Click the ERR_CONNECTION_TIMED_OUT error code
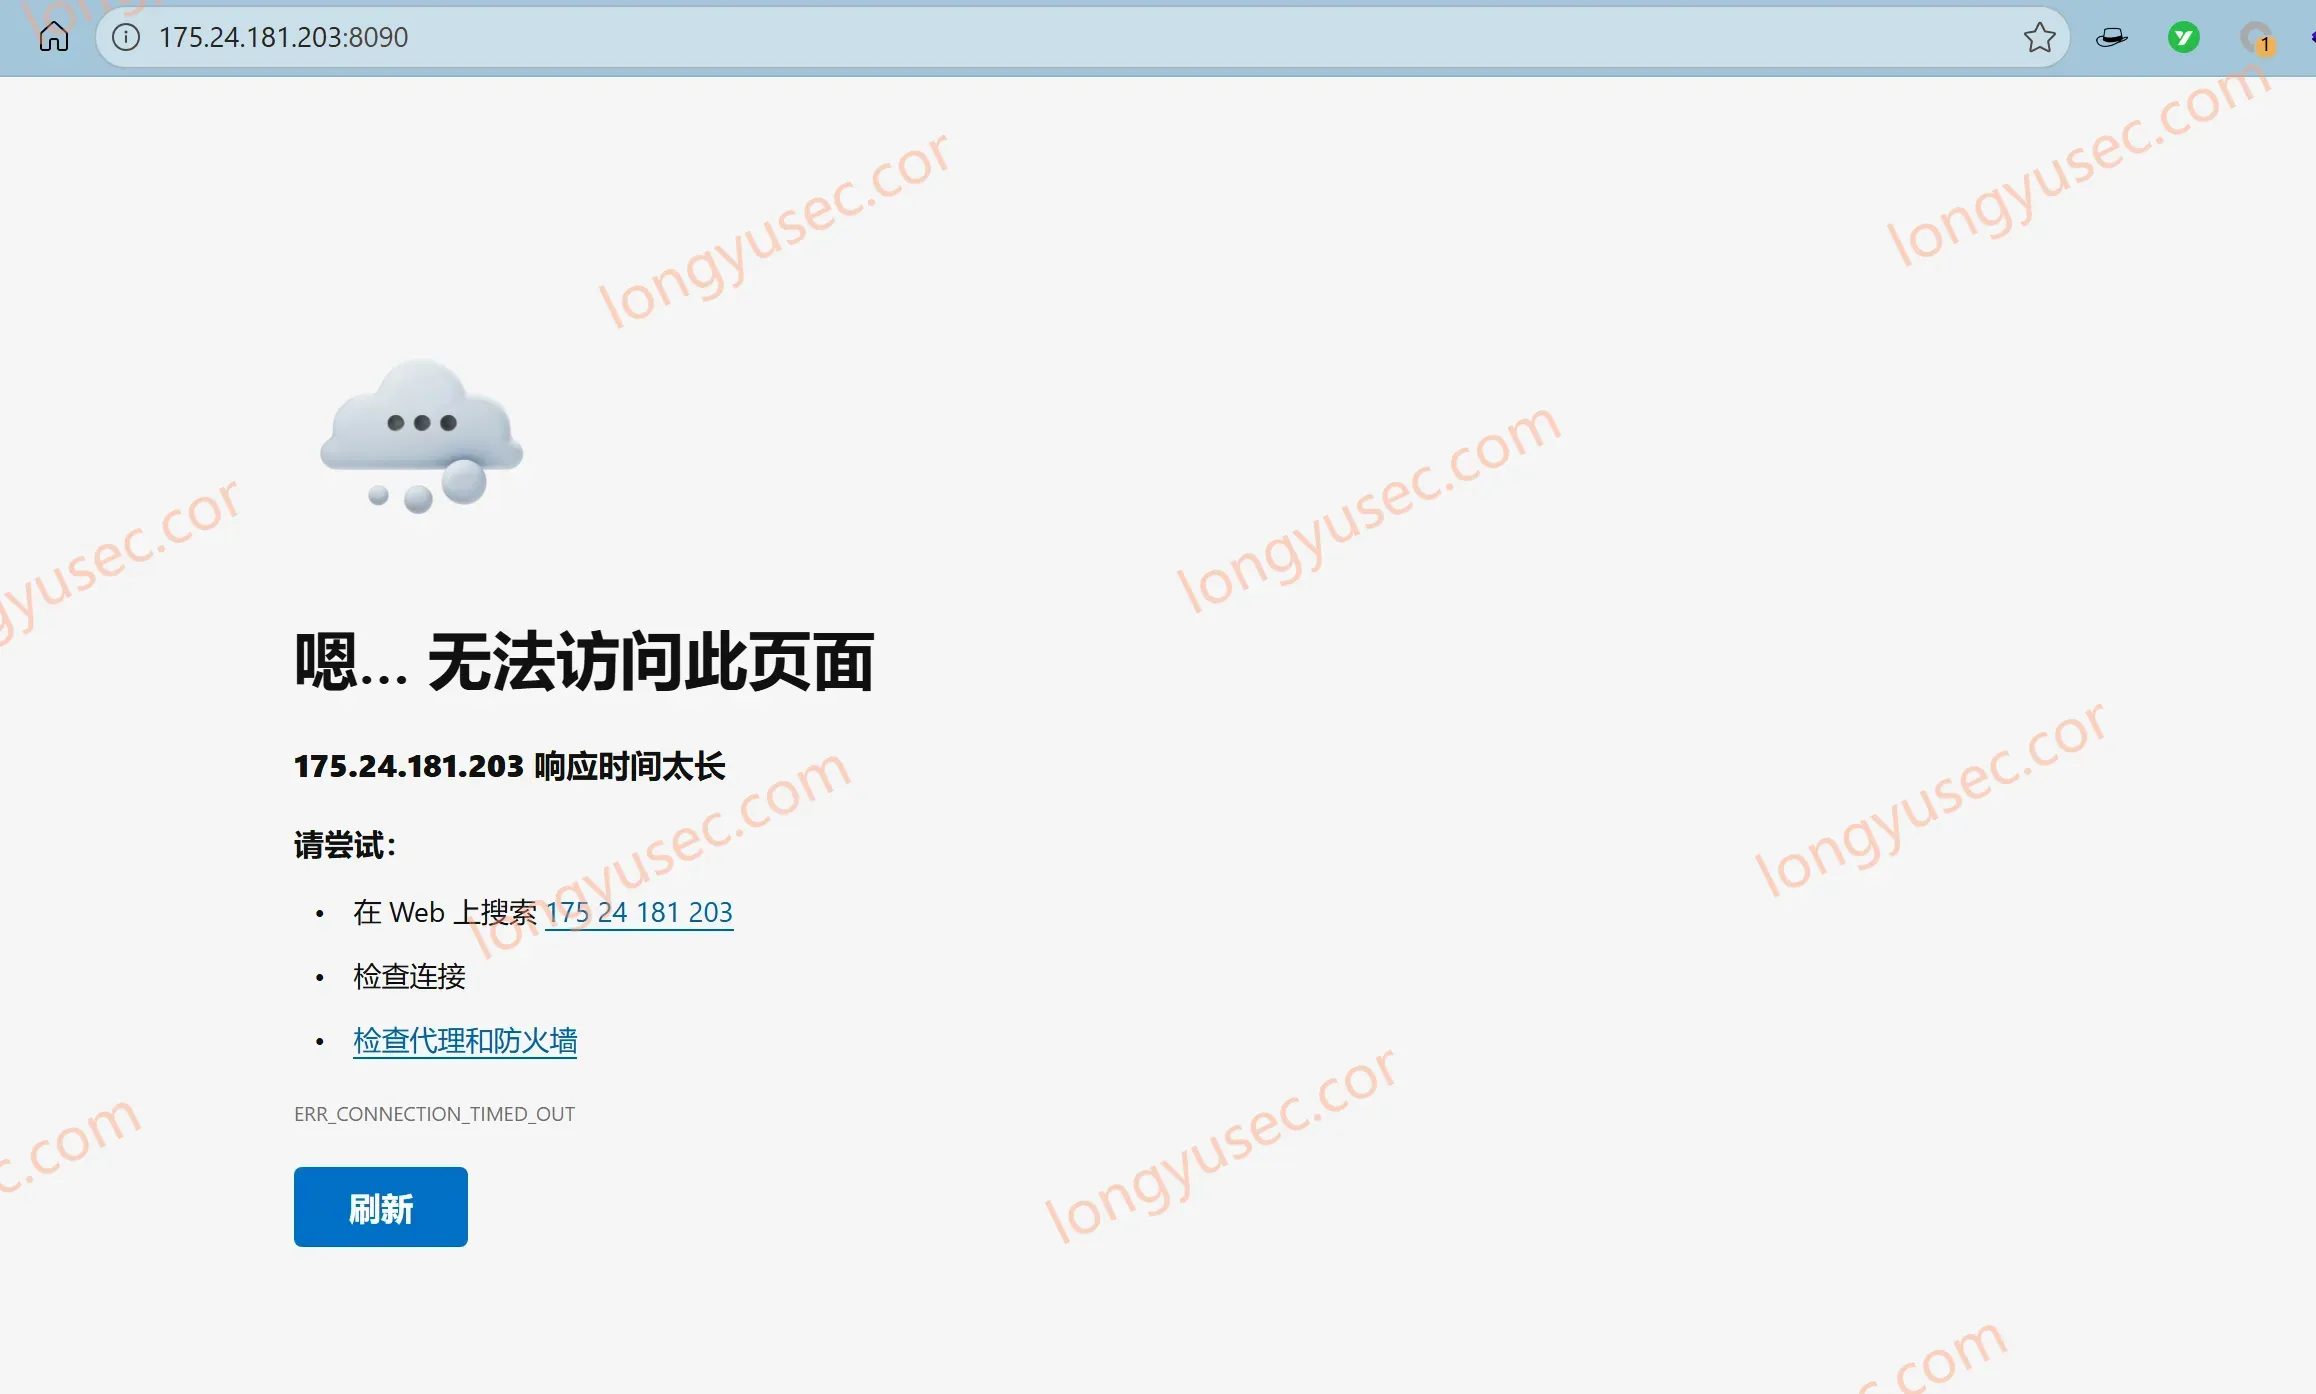 tap(434, 1114)
